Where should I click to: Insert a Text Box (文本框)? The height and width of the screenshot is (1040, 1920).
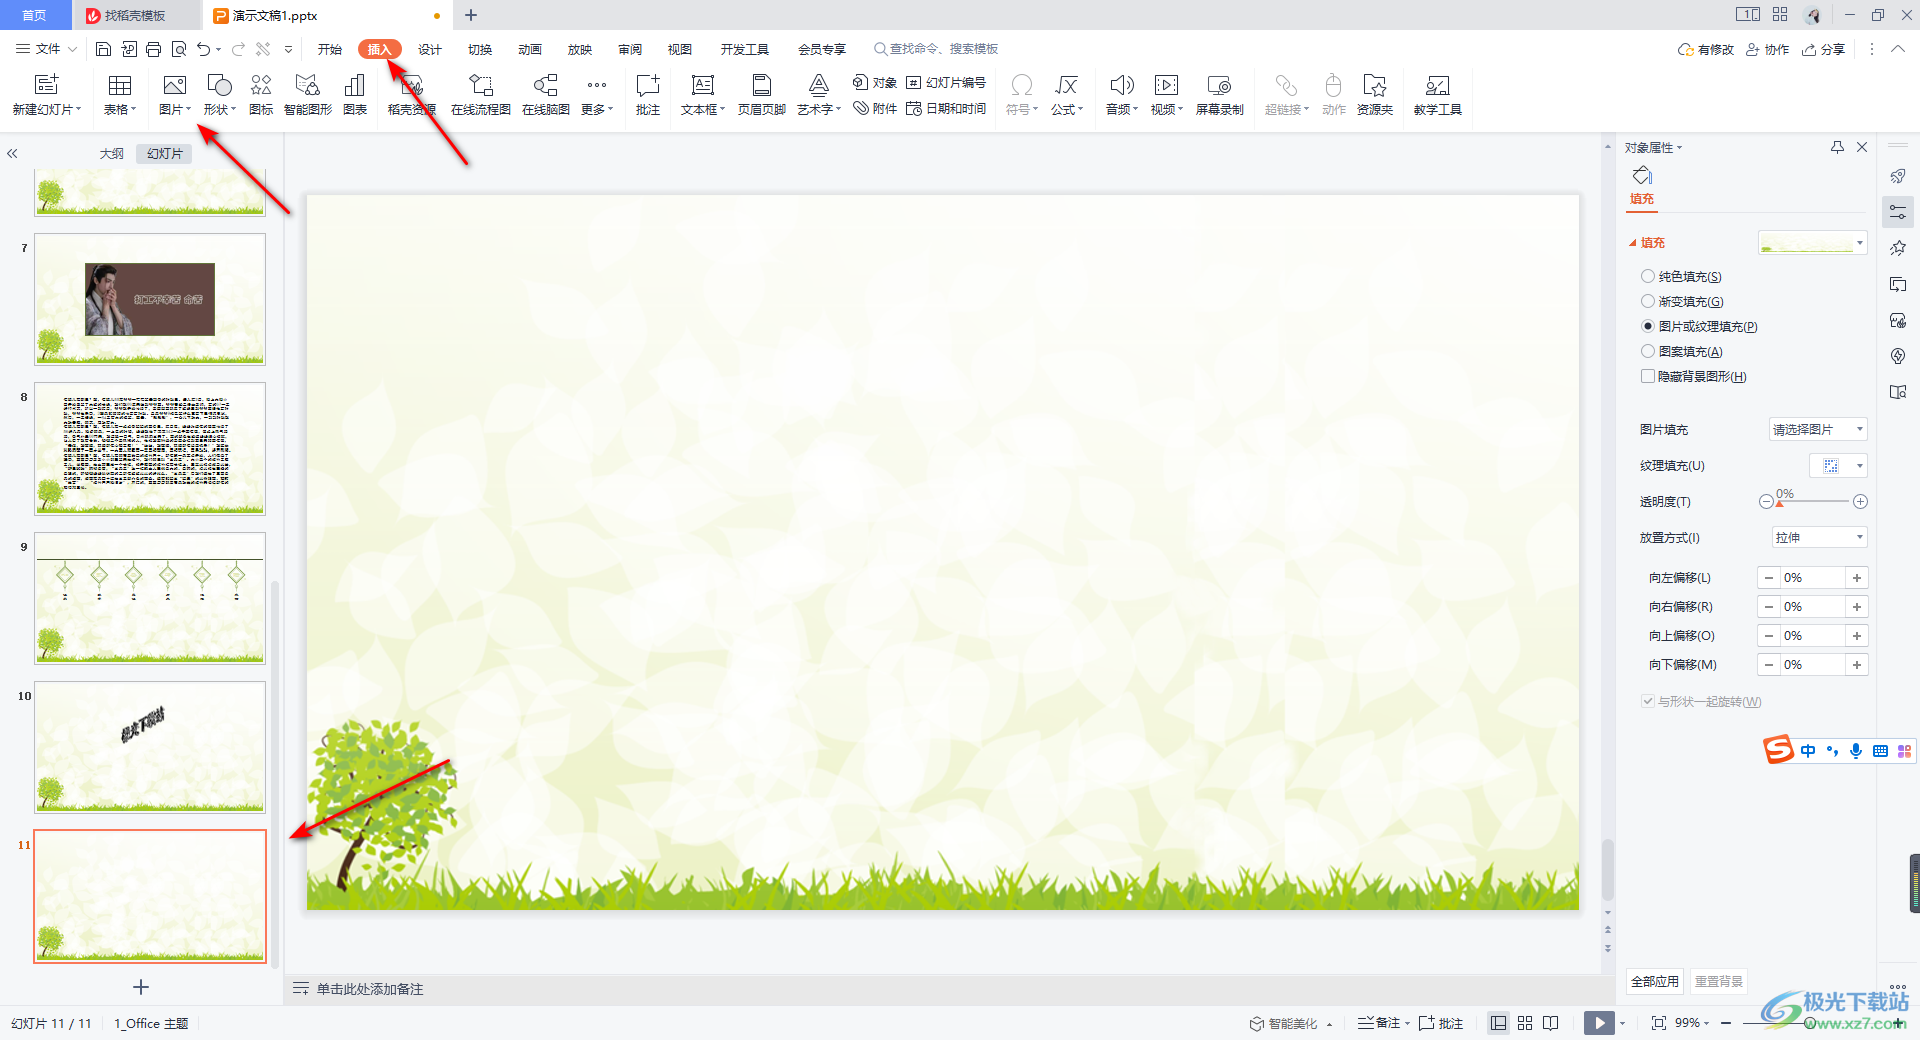click(x=703, y=95)
